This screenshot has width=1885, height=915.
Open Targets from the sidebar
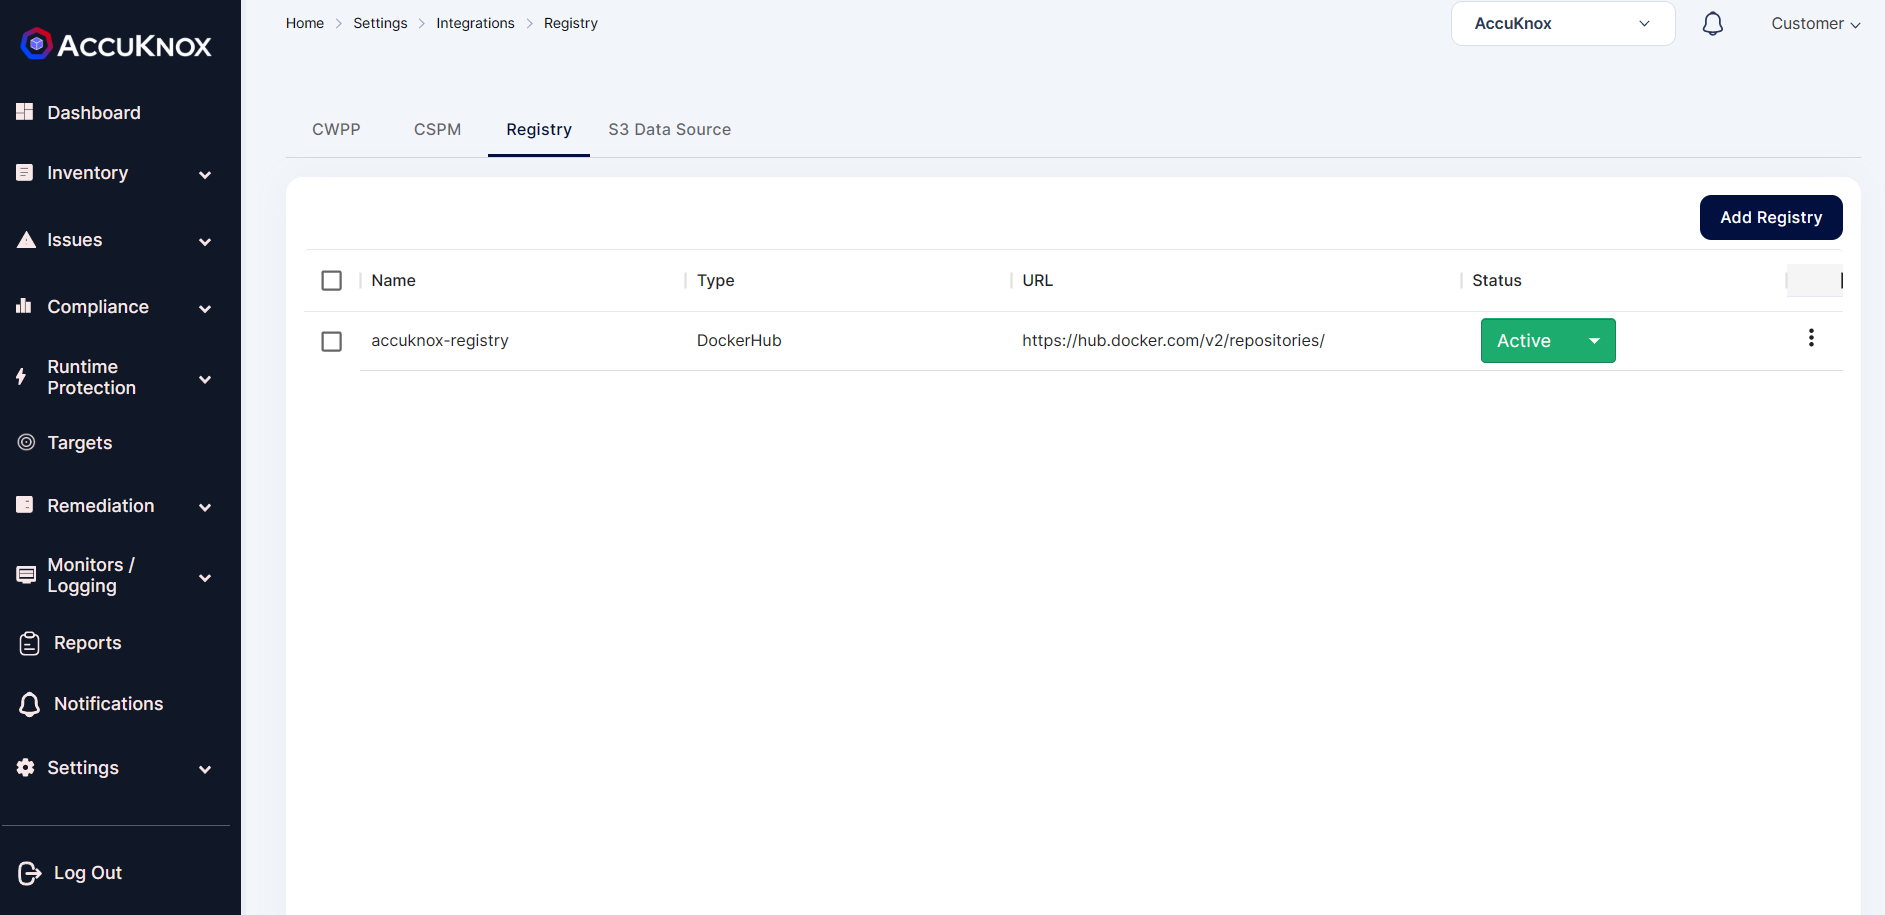coord(80,443)
